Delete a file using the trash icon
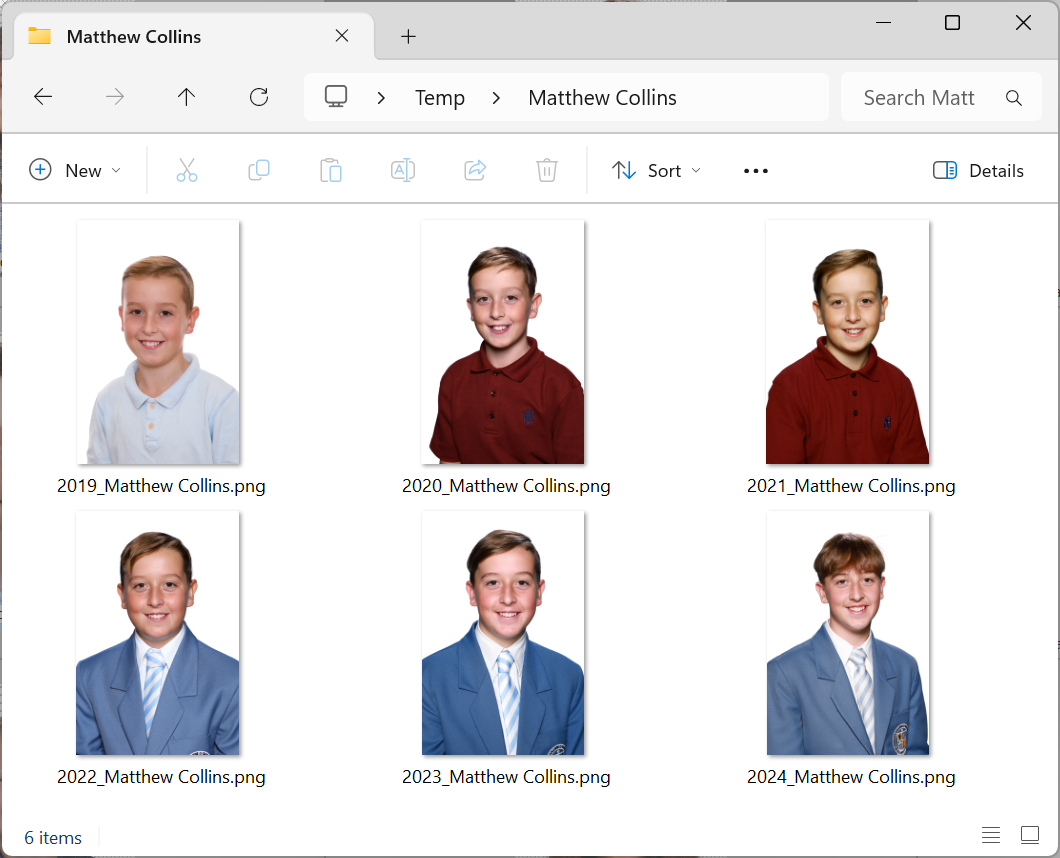This screenshot has height=858, width=1060. [x=546, y=170]
